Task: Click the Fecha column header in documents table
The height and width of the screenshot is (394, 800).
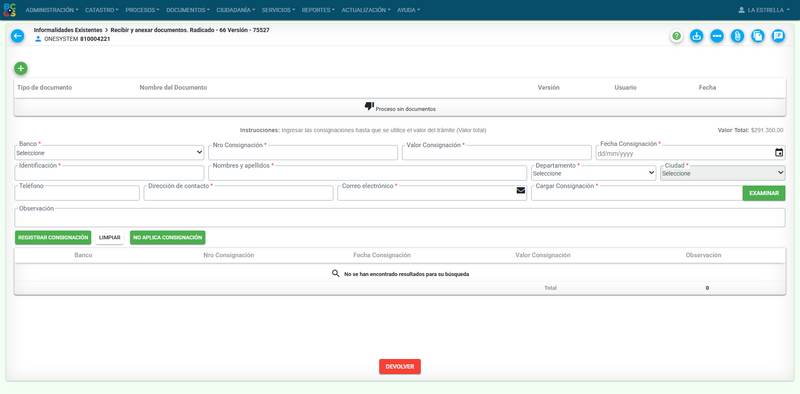Action: click(708, 88)
